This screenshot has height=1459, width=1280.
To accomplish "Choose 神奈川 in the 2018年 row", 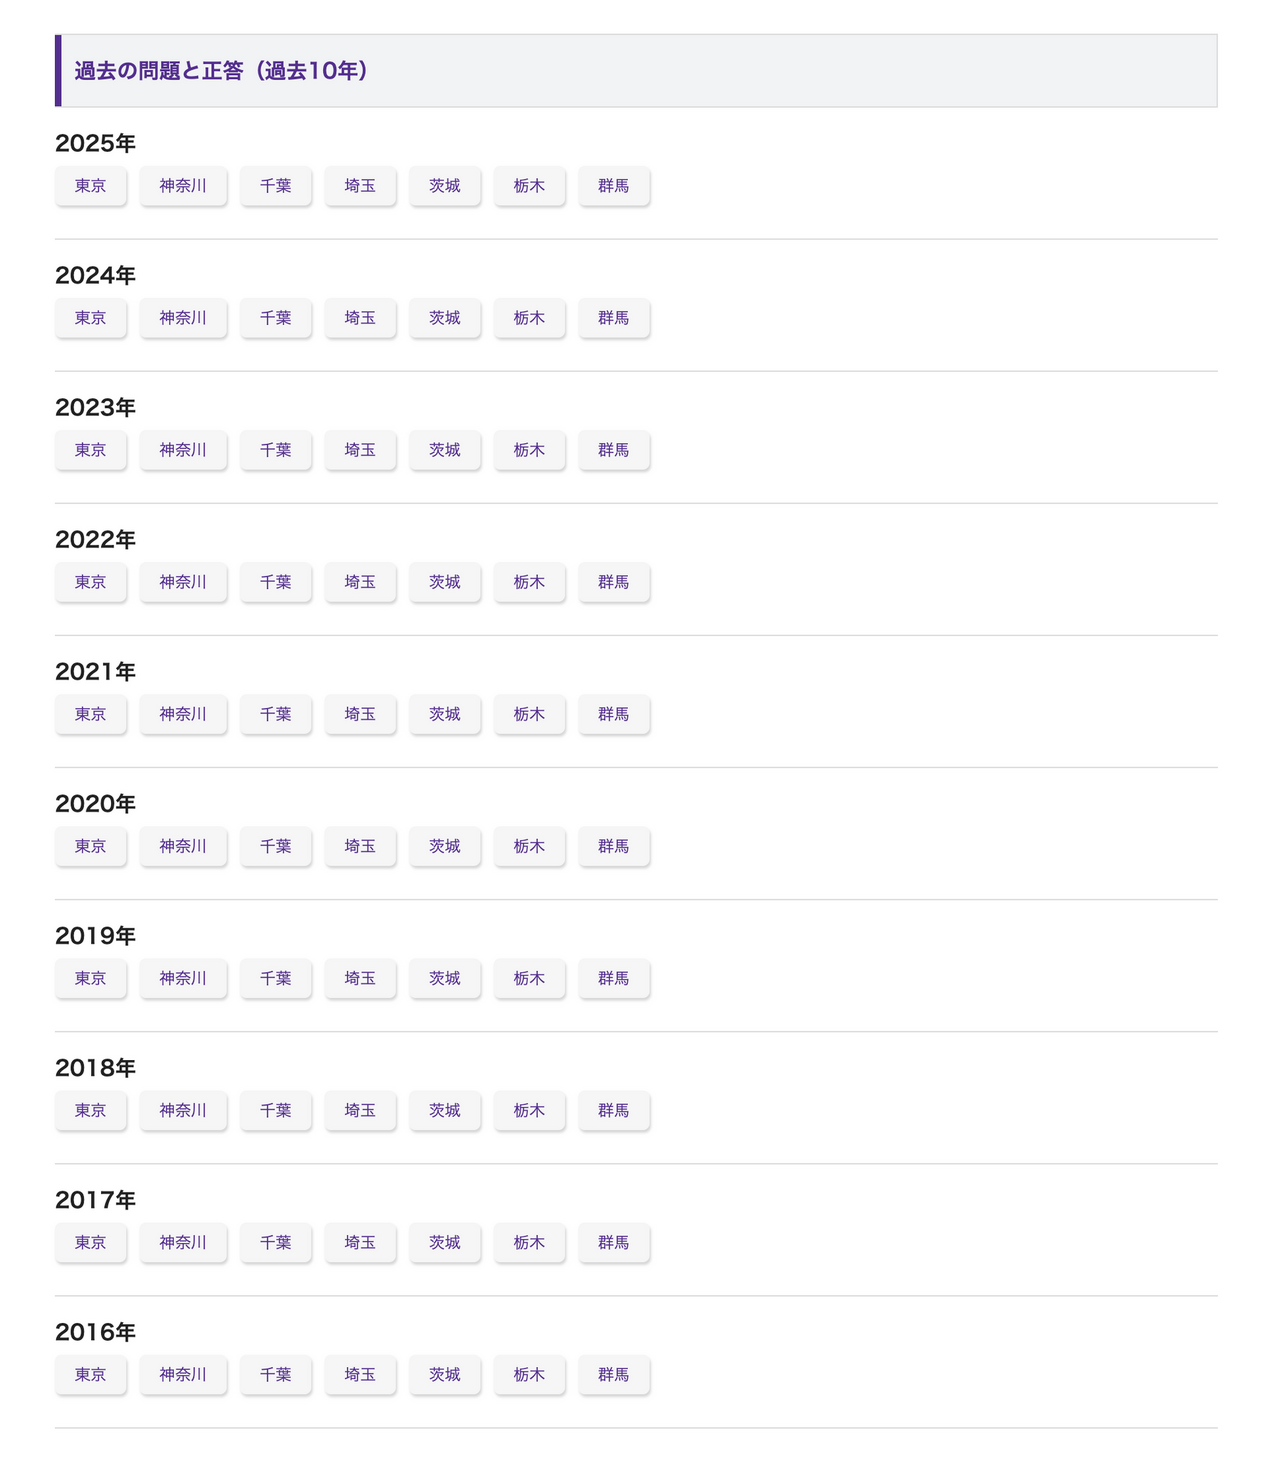I will (x=183, y=1110).
